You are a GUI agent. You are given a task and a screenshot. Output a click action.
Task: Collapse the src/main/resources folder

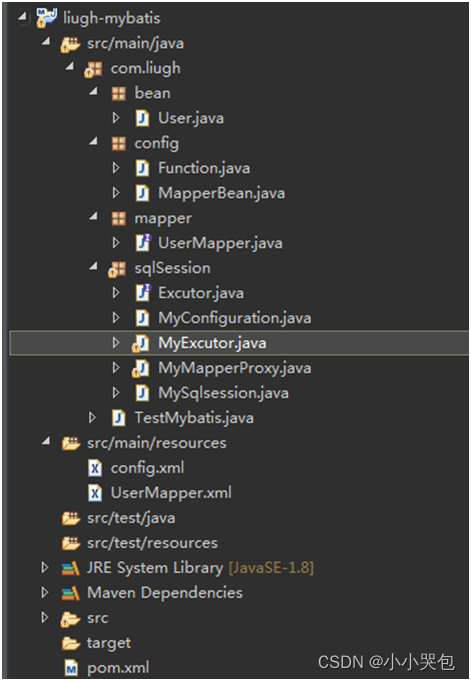tap(45, 441)
